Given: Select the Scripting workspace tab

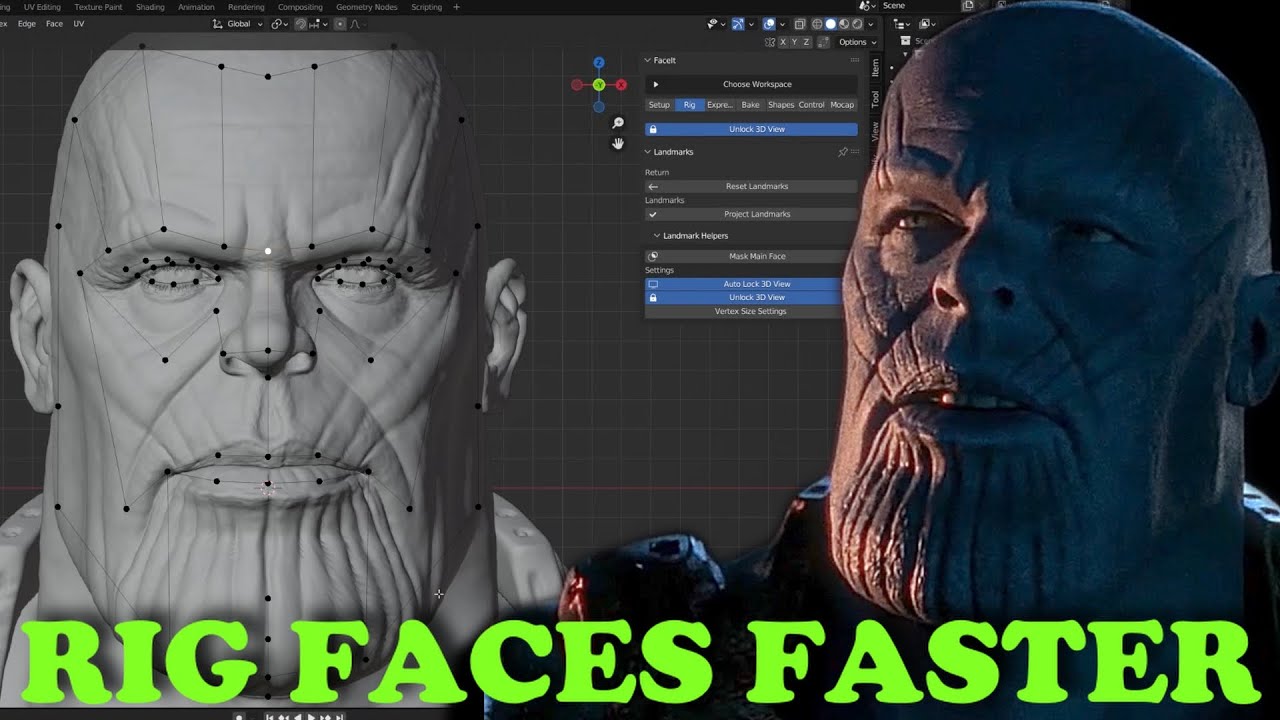Looking at the screenshot, I should pos(426,7).
